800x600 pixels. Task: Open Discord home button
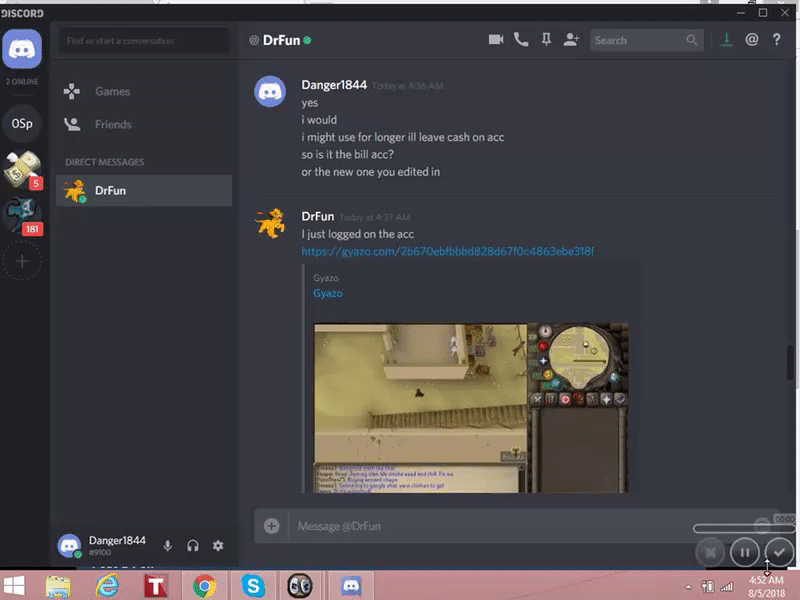point(22,49)
